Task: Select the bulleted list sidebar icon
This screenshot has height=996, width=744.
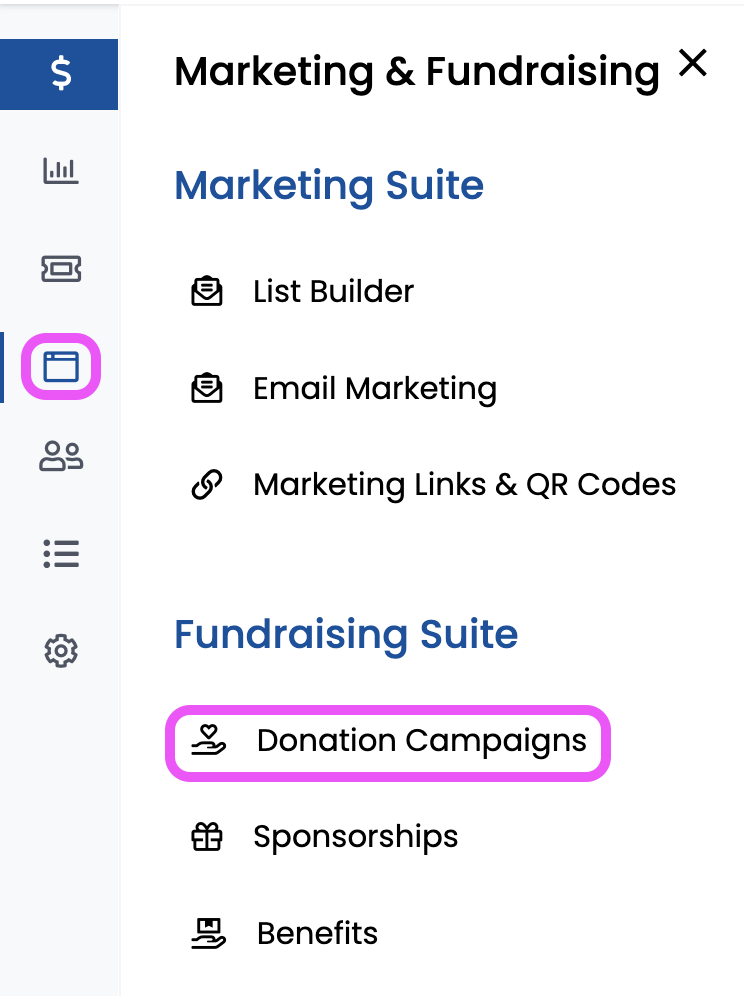Action: pyautogui.click(x=61, y=554)
